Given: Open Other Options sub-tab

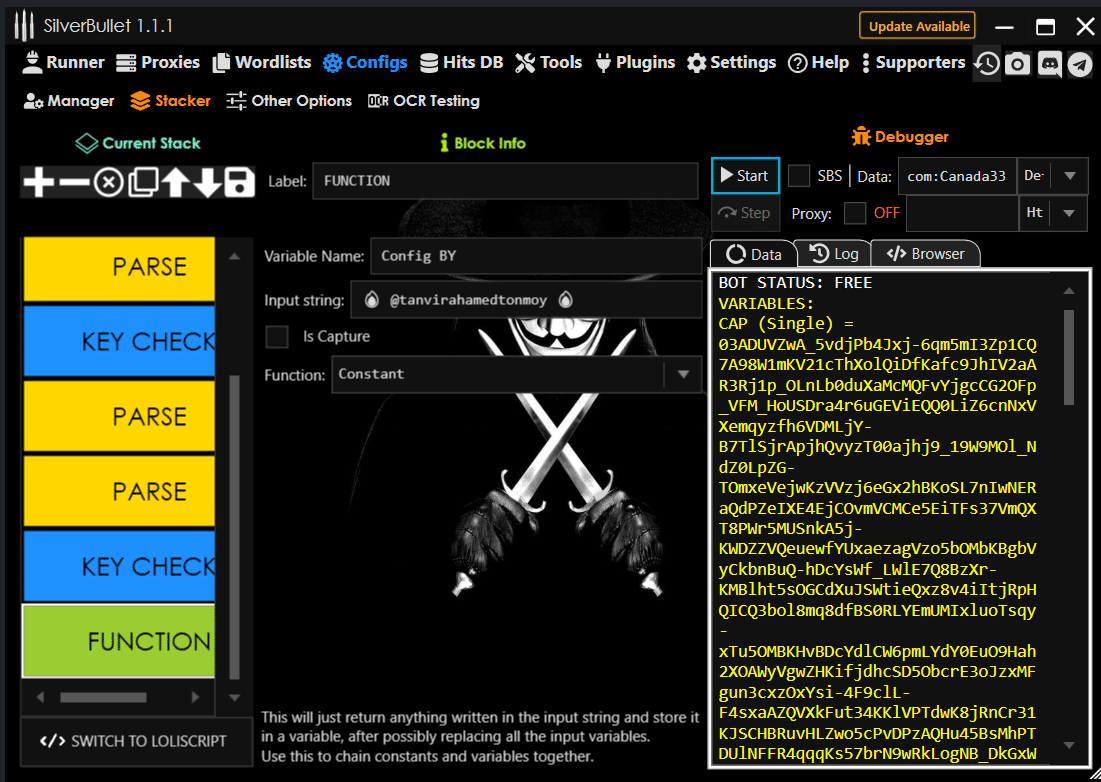Looking at the screenshot, I should pyautogui.click(x=289, y=101).
